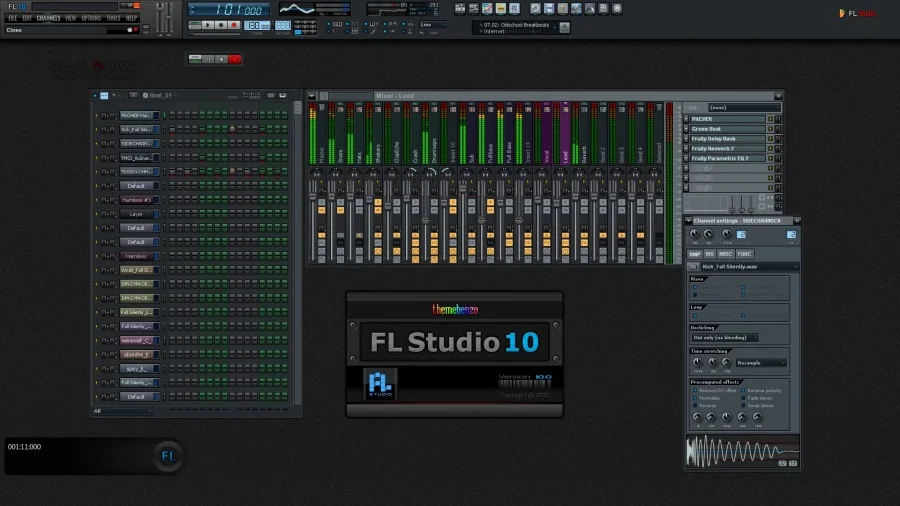The width and height of the screenshot is (900, 506).
Task: Open the piano roll toolbar icon
Action: [x=487, y=9]
